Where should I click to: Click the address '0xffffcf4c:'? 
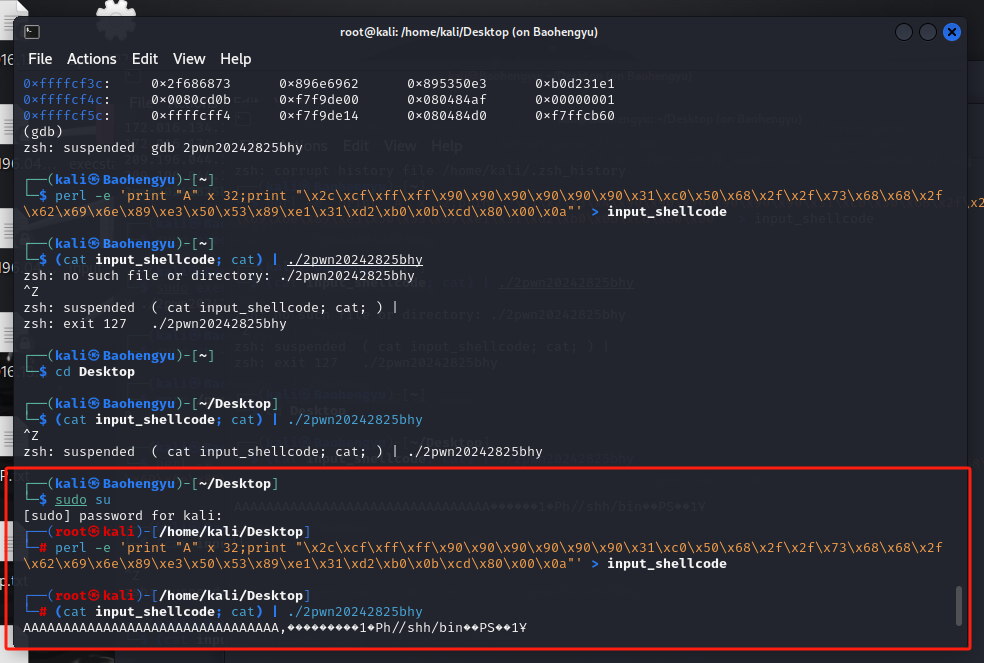pyautogui.click(x=67, y=100)
